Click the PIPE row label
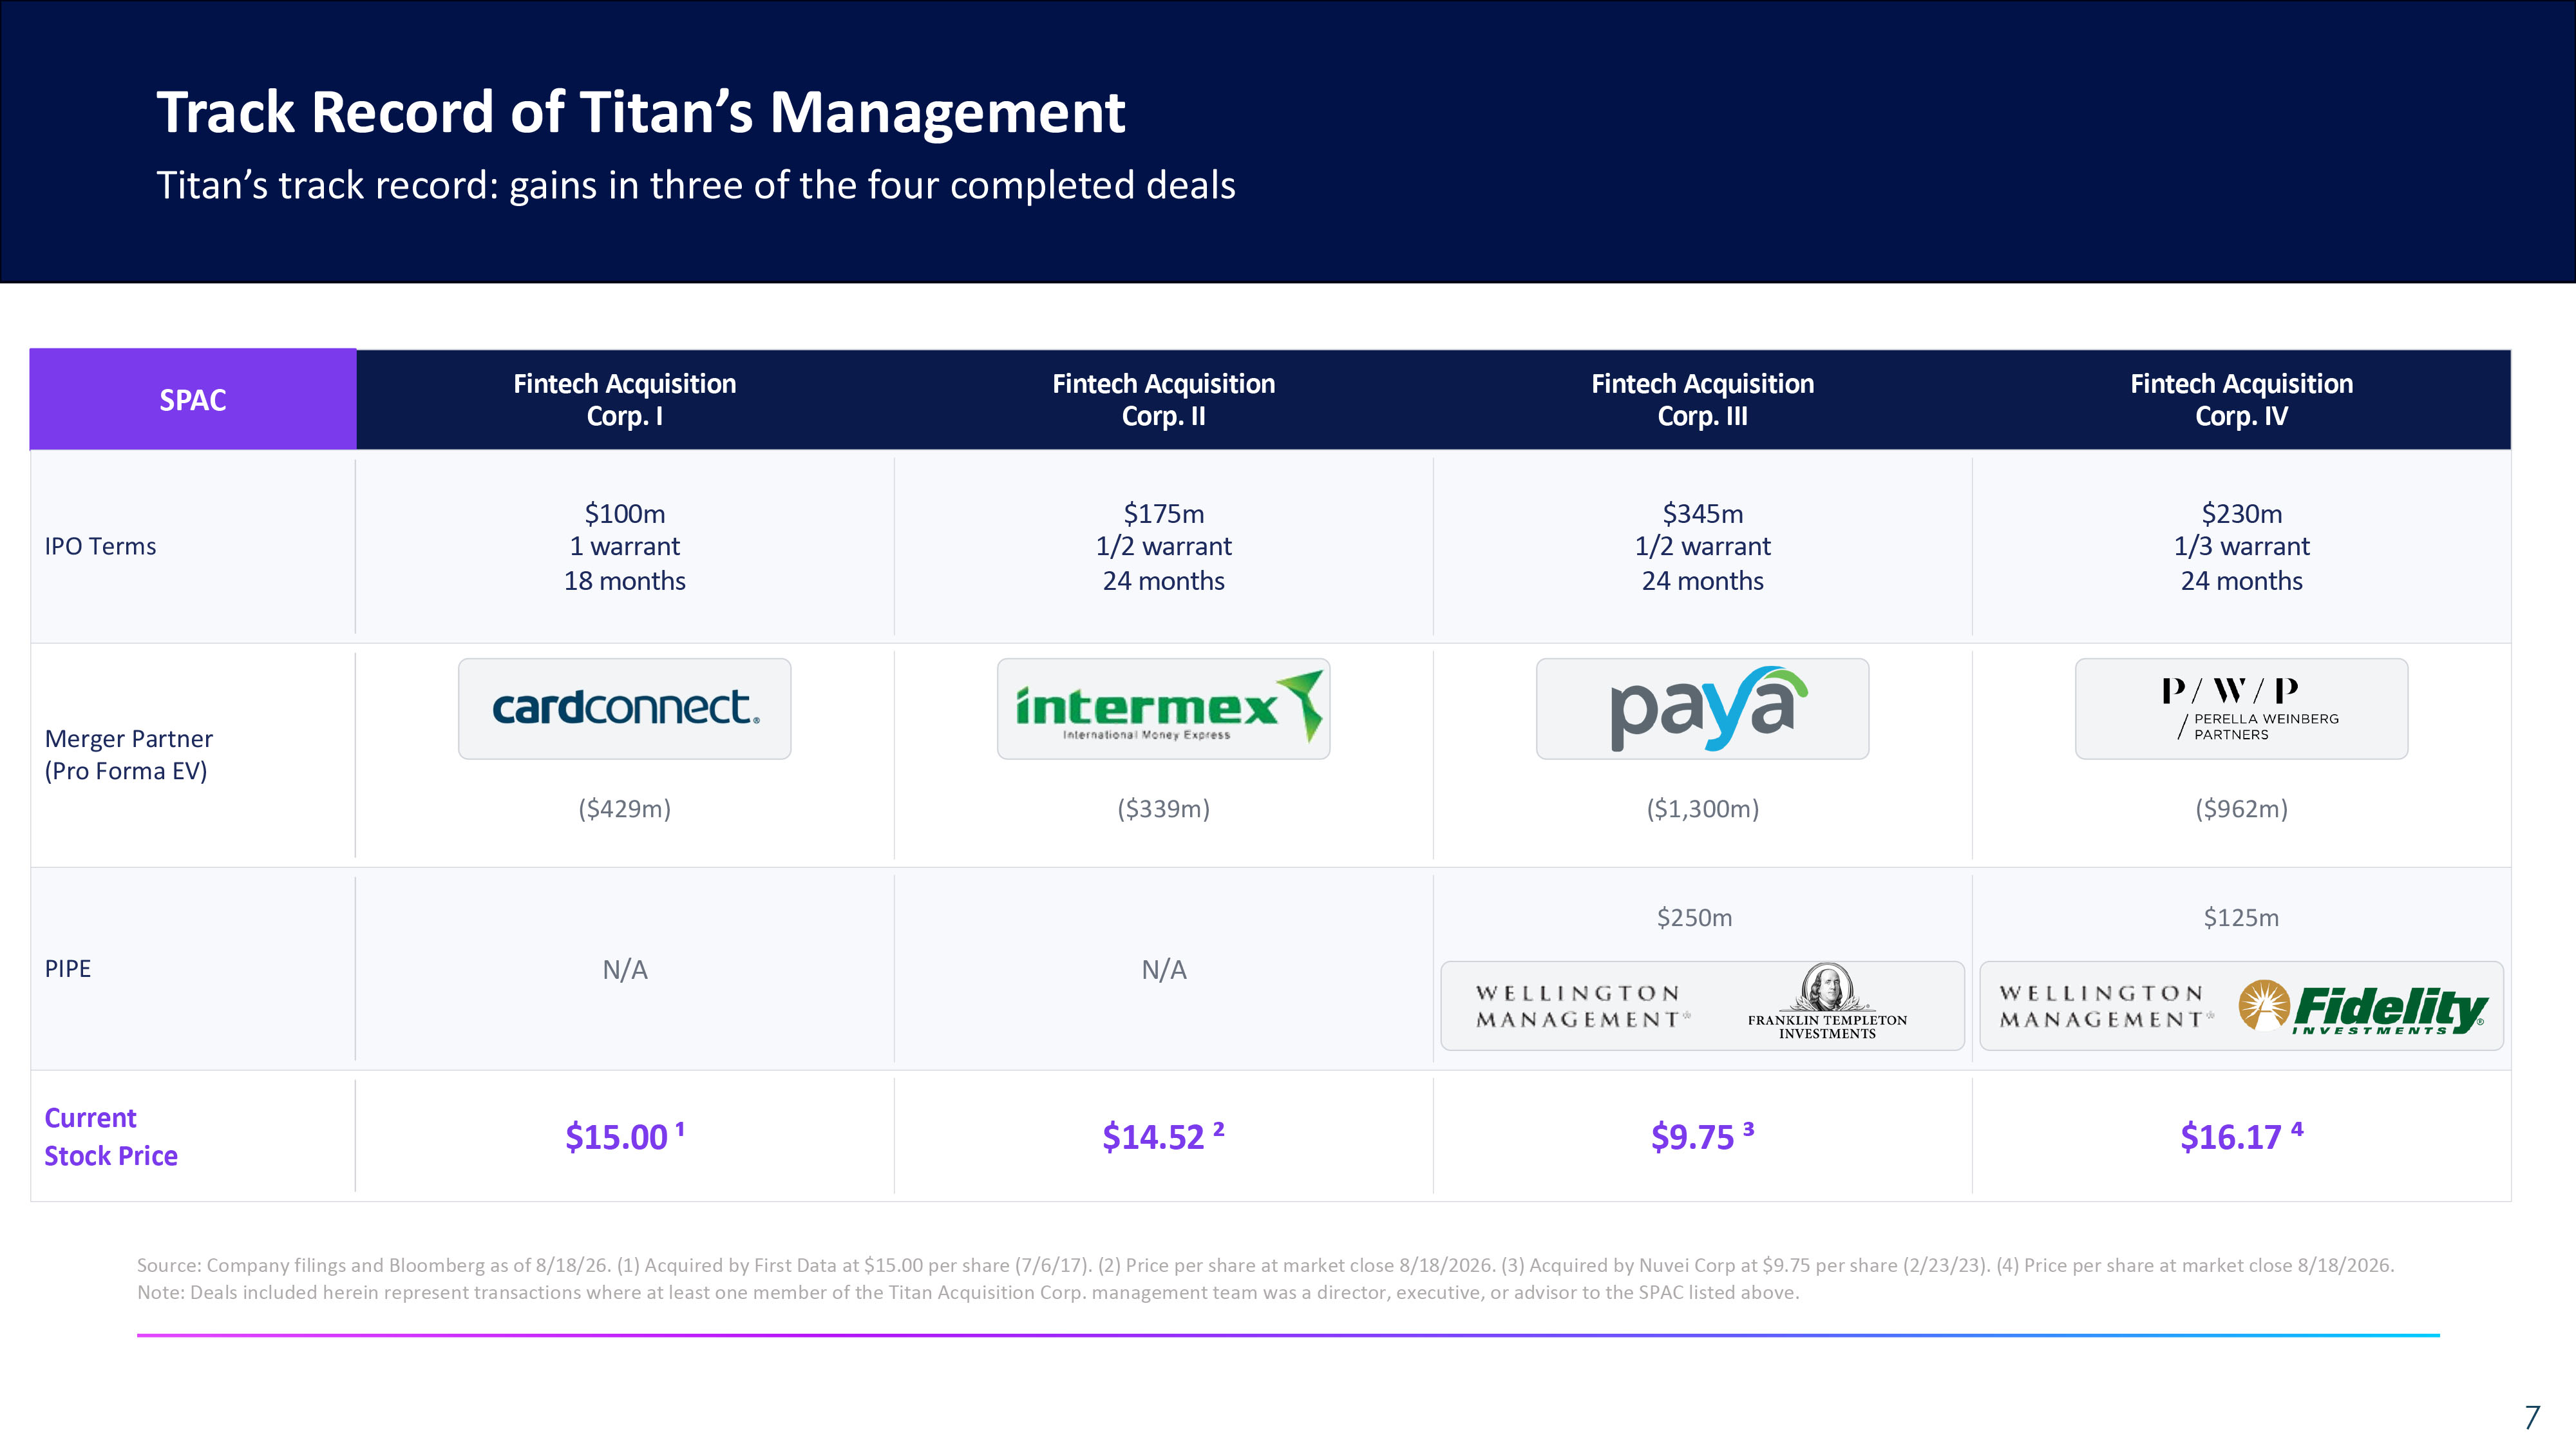This screenshot has height=1449, width=2576. coord(68,968)
